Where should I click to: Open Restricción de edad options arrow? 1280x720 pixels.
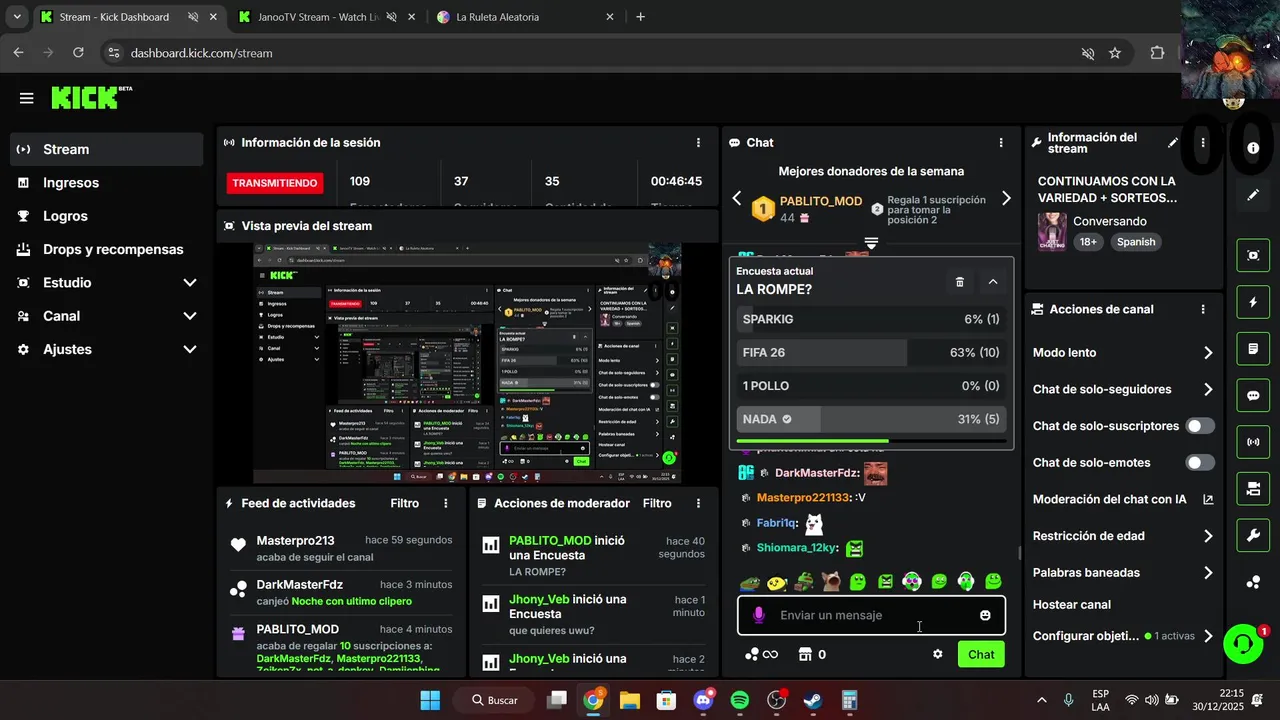(x=1208, y=536)
